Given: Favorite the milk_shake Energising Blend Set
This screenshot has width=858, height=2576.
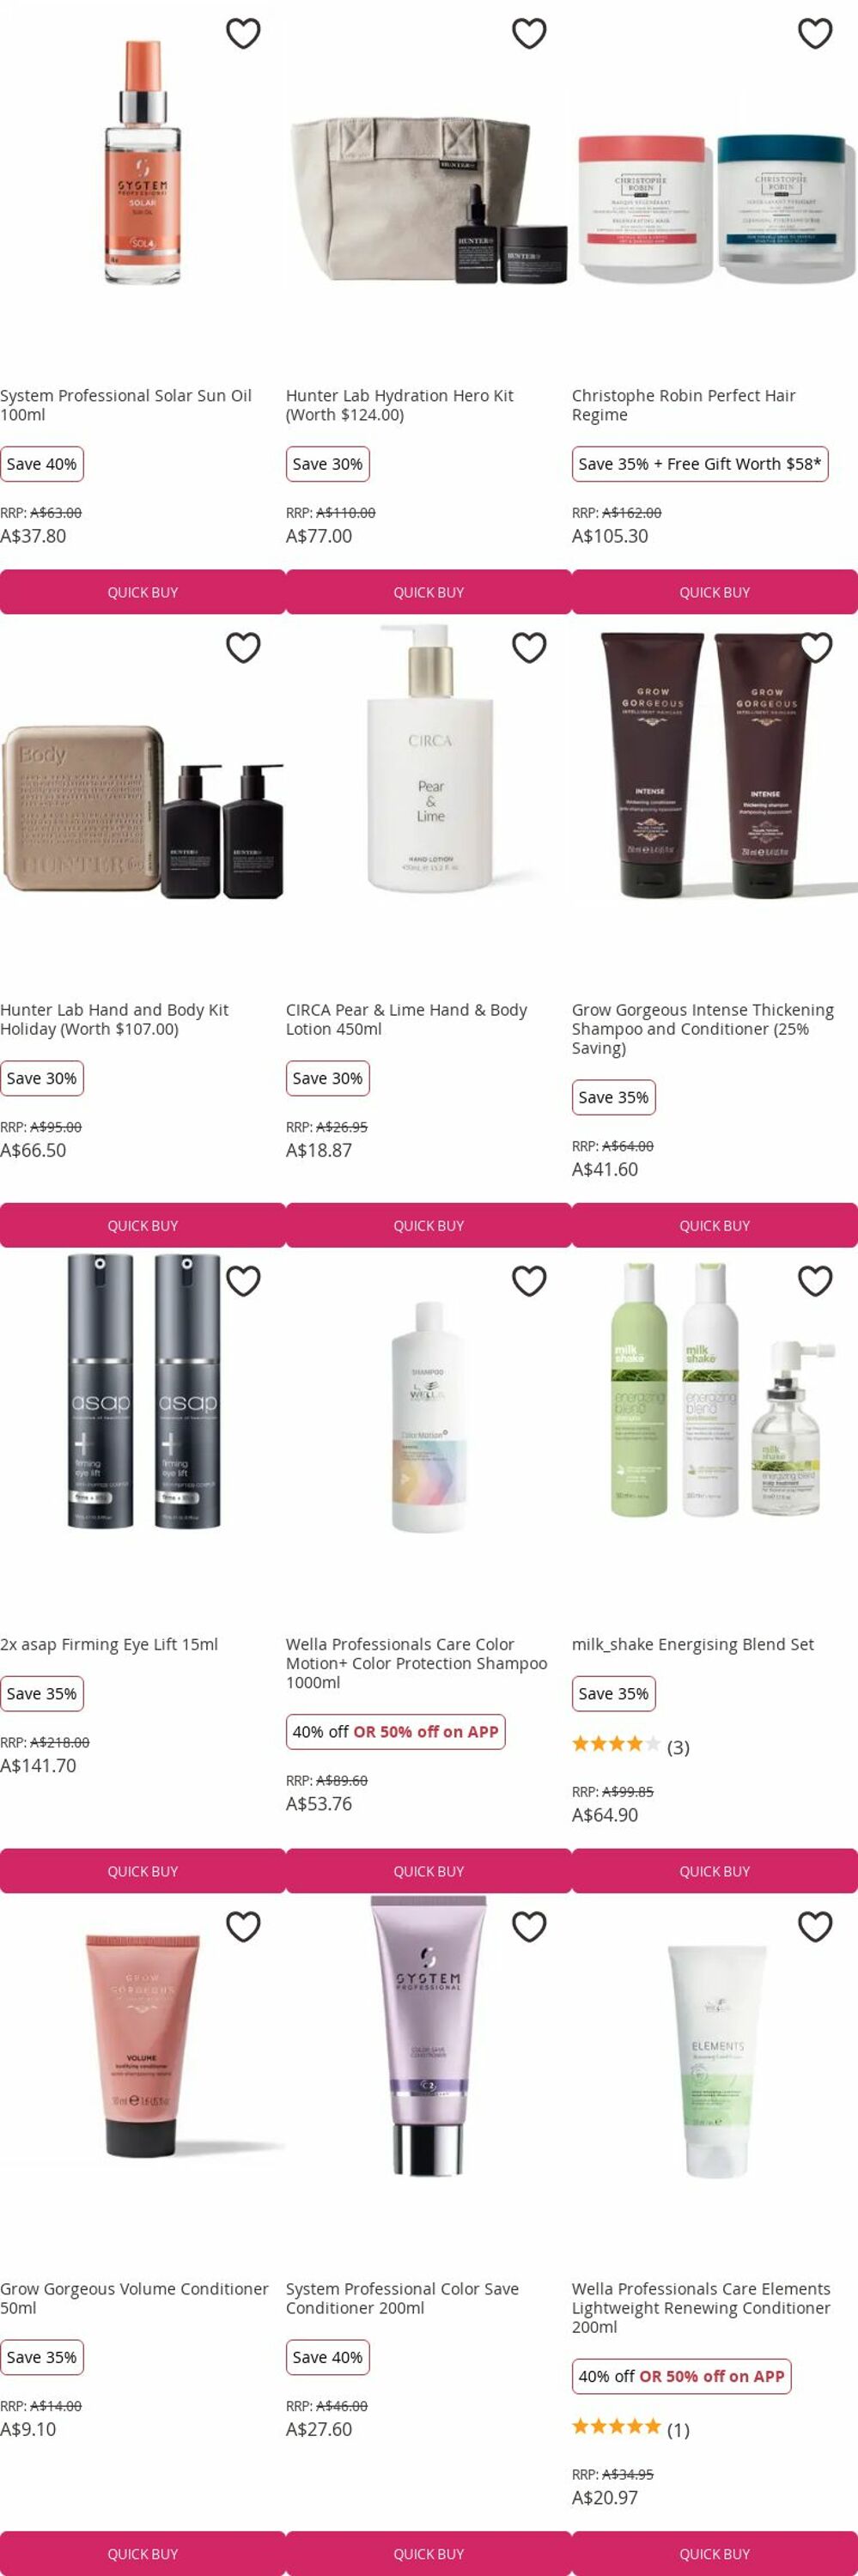Looking at the screenshot, I should [x=815, y=1281].
